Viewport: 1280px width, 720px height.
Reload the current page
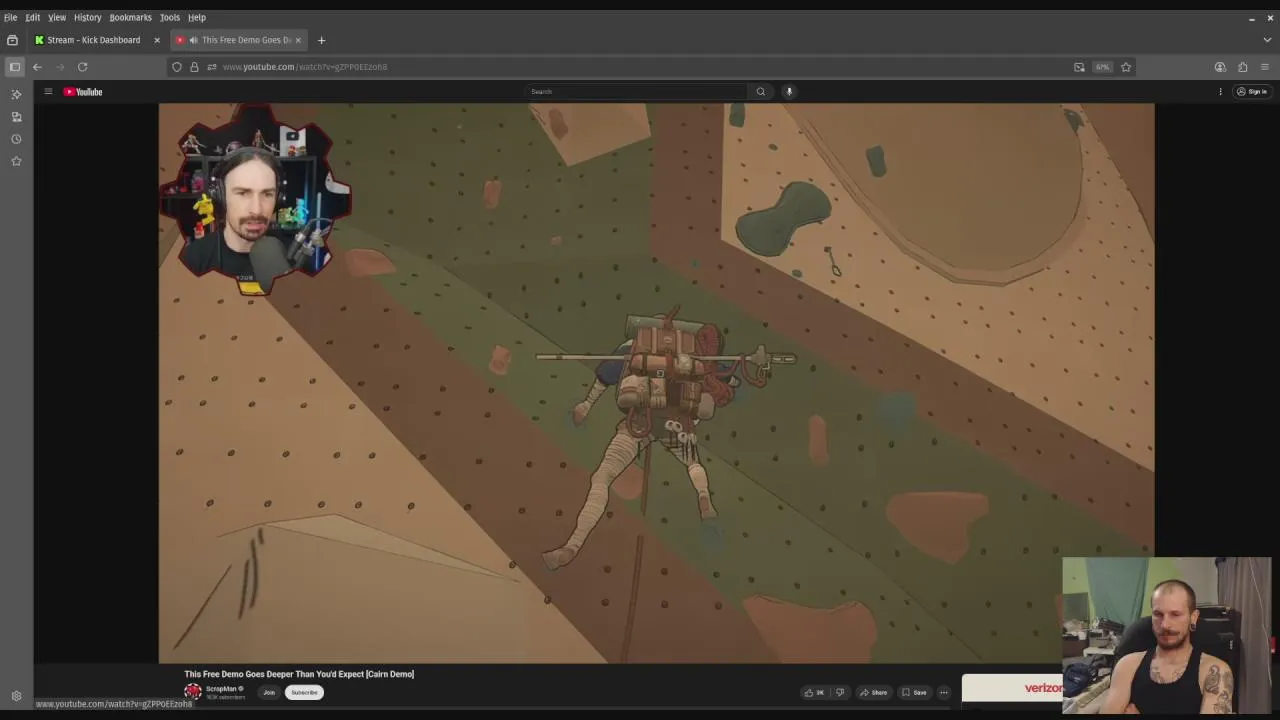(x=83, y=67)
